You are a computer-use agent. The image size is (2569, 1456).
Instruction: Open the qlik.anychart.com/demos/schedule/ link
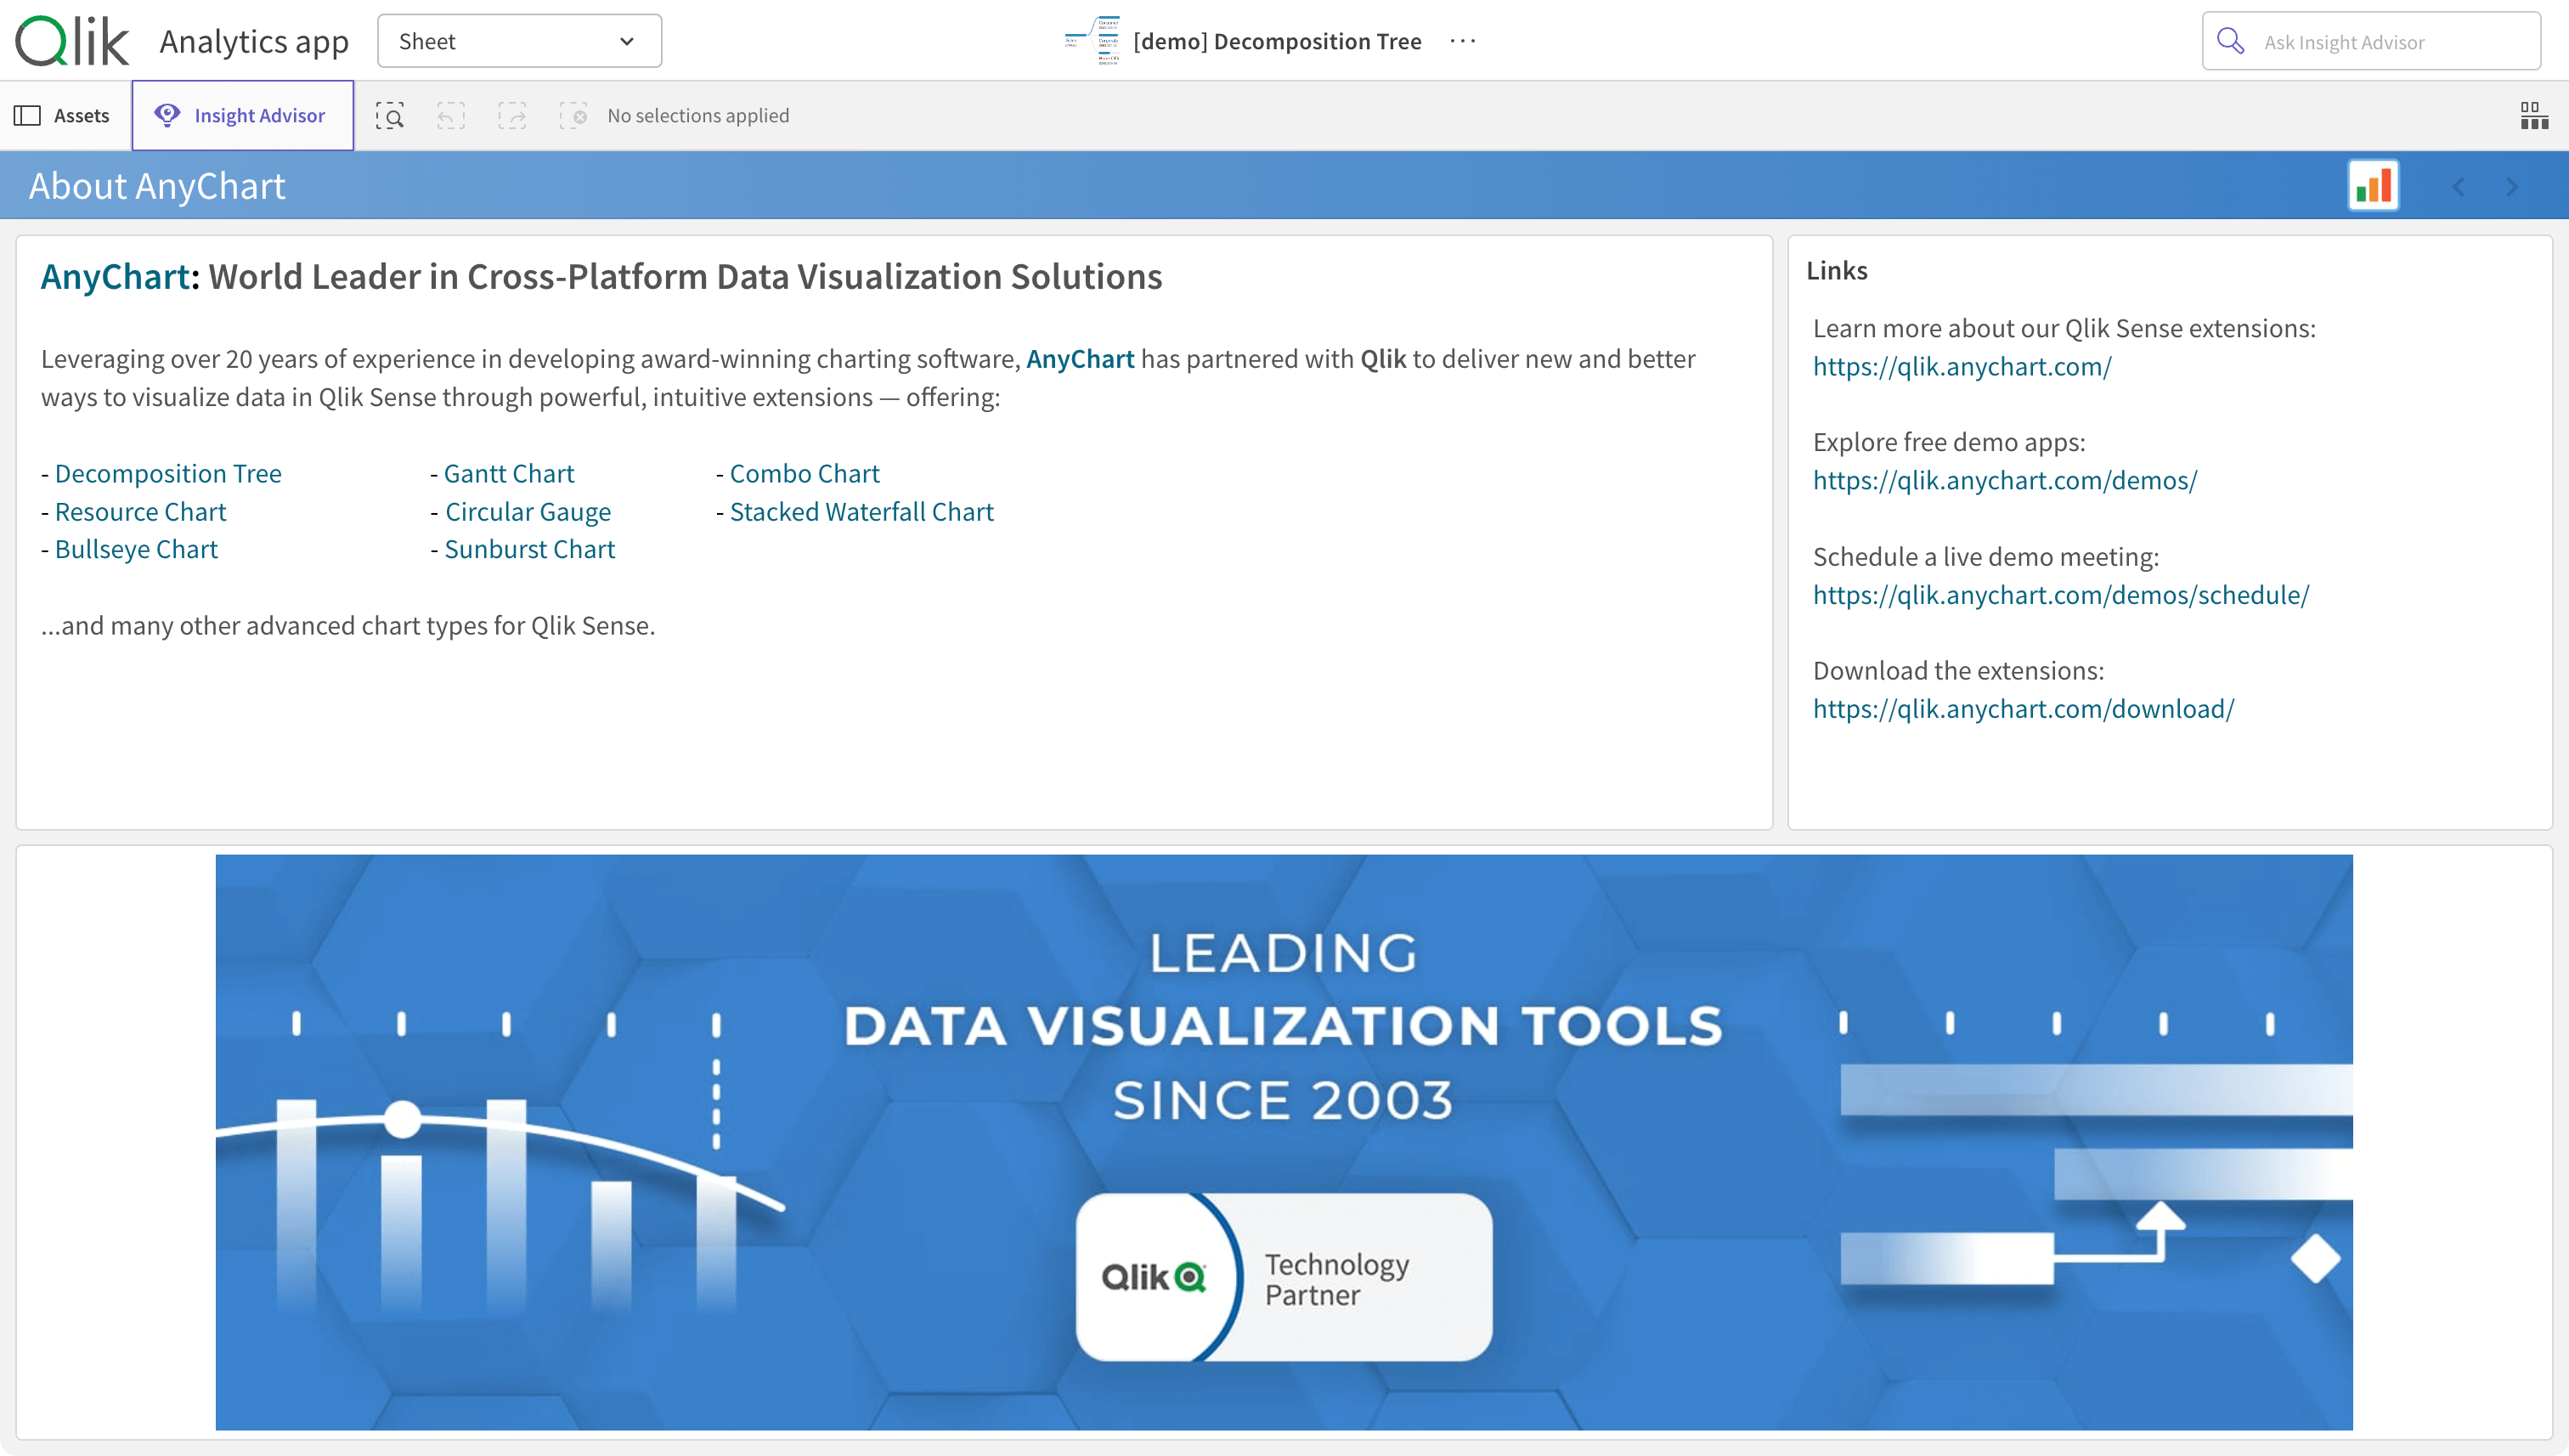(x=2060, y=595)
